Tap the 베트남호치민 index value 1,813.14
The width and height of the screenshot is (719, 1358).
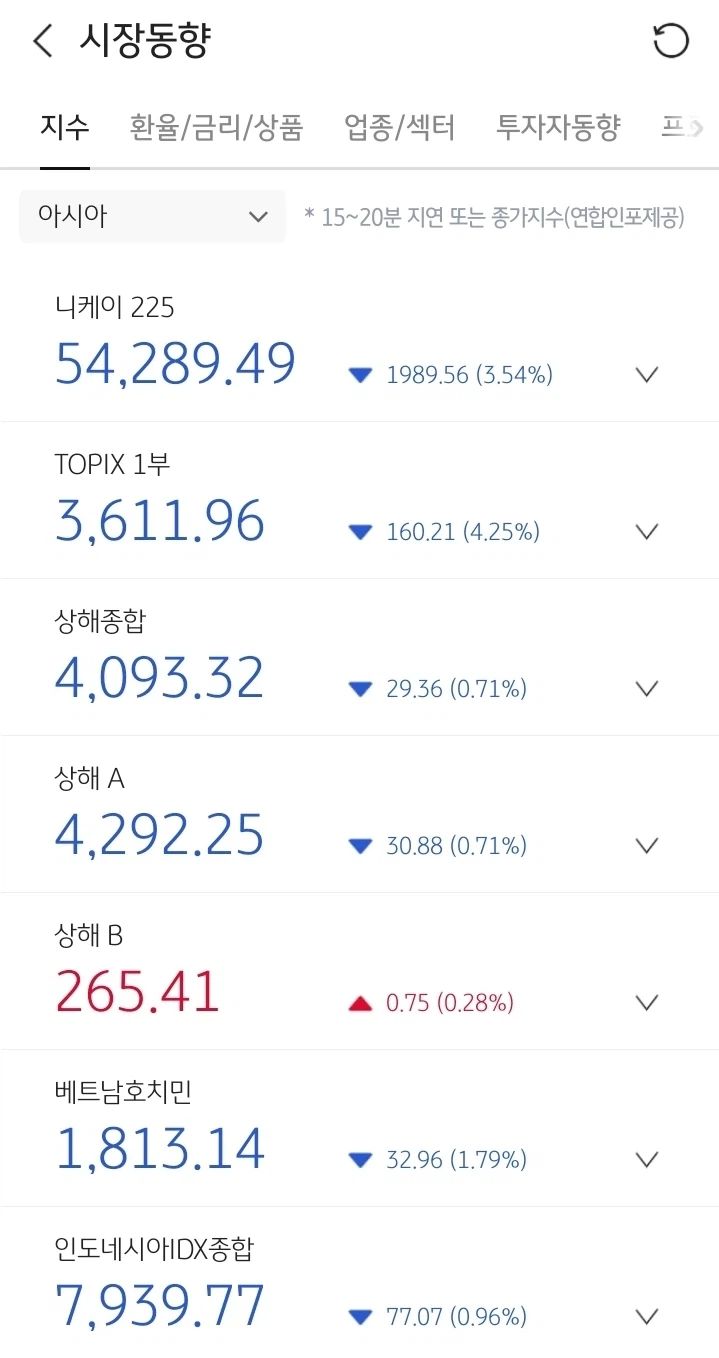tap(160, 1149)
